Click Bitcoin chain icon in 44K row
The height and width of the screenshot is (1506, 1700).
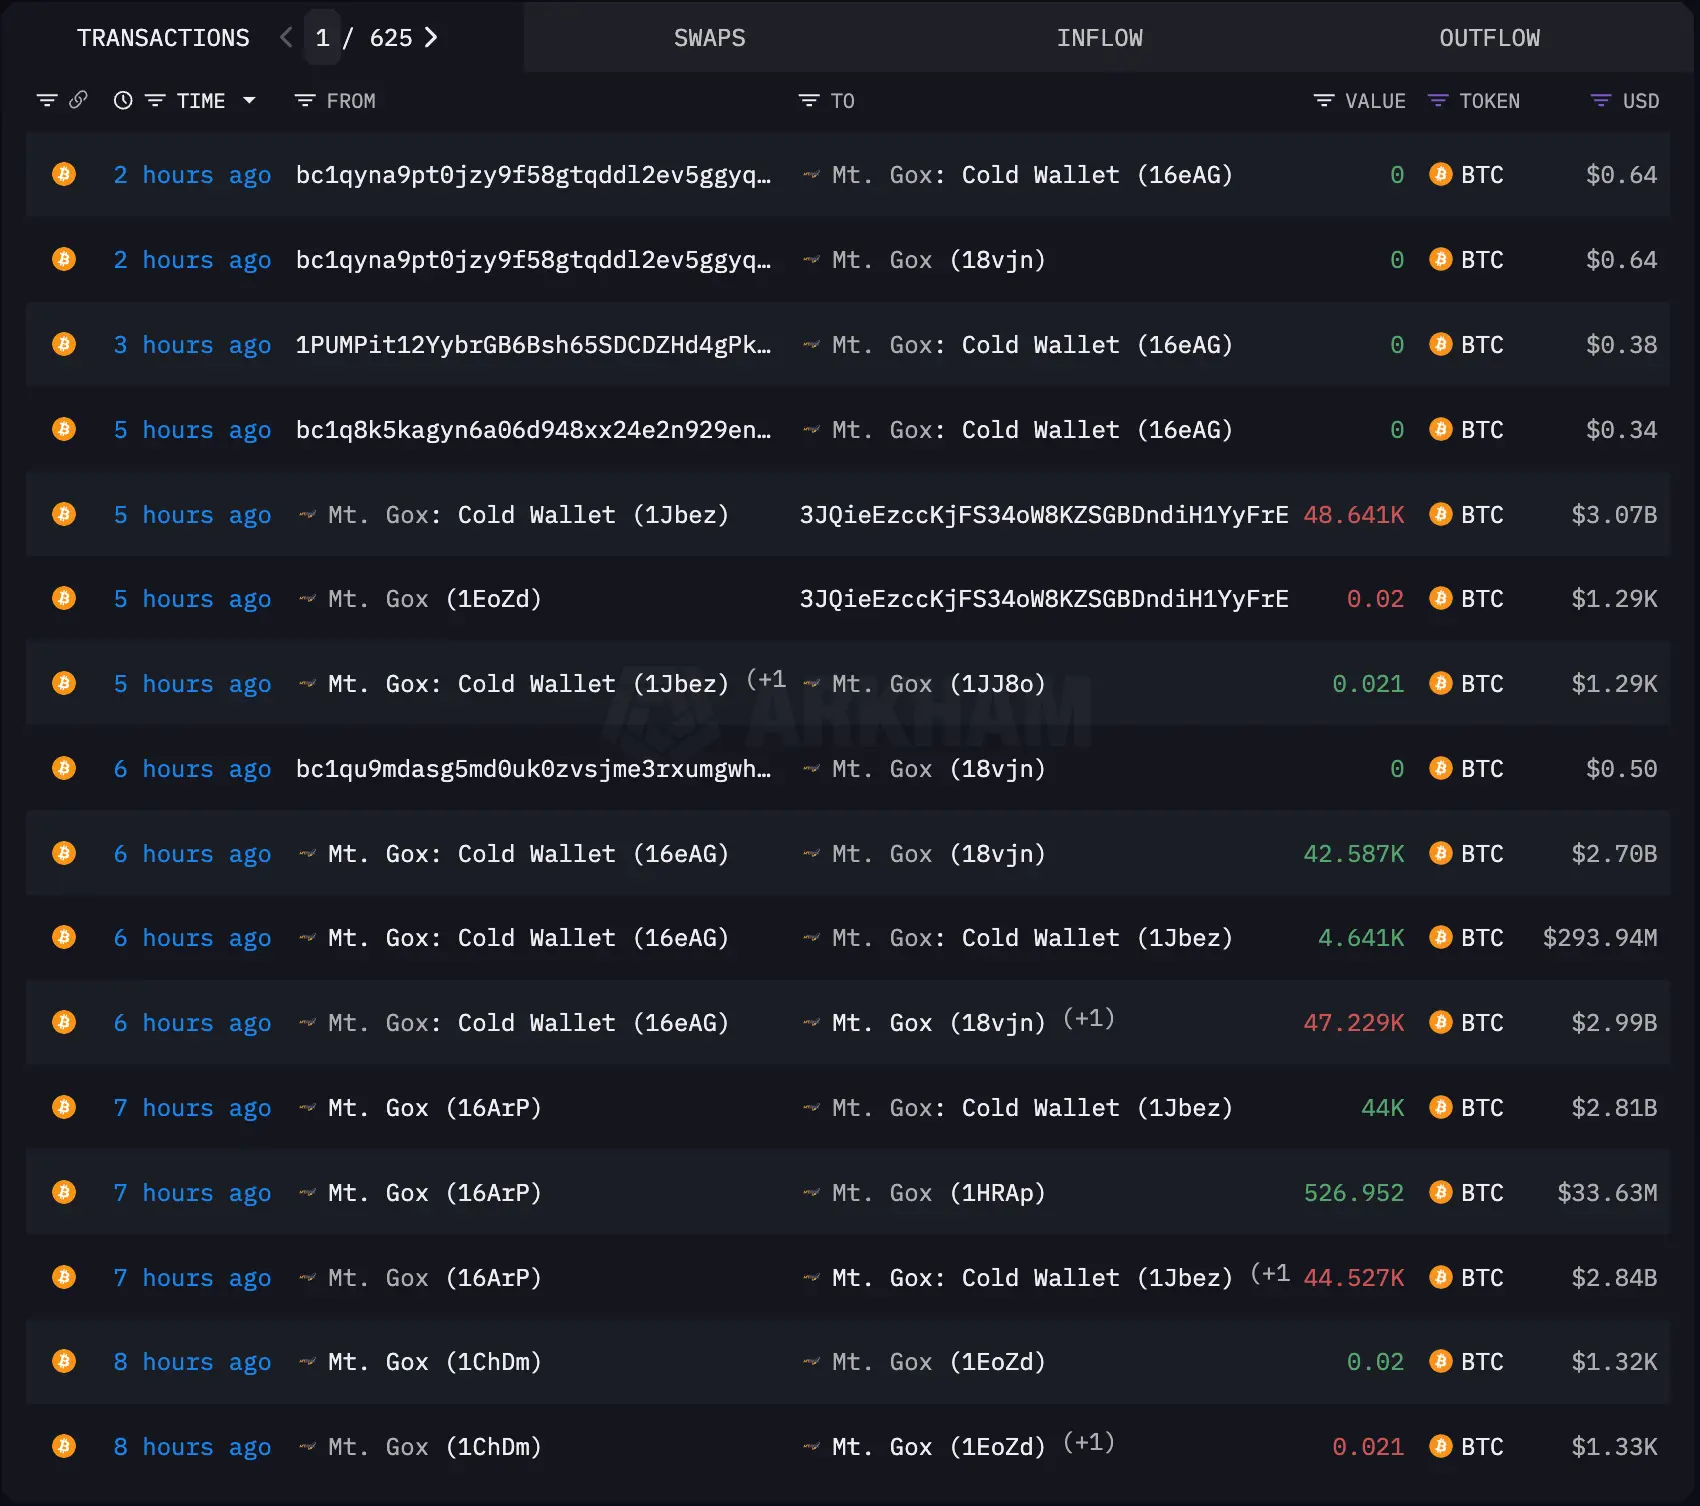pos(64,1107)
